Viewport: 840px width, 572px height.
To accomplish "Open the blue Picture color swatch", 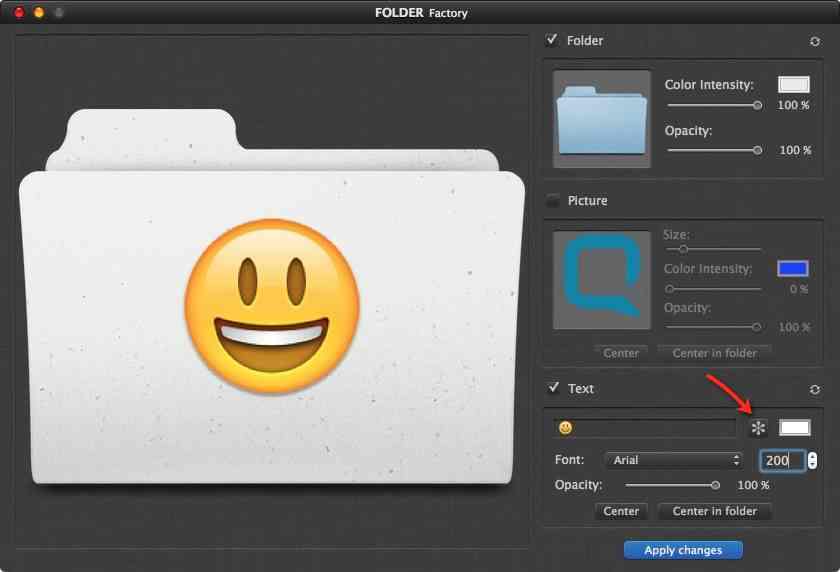I will [x=793, y=268].
